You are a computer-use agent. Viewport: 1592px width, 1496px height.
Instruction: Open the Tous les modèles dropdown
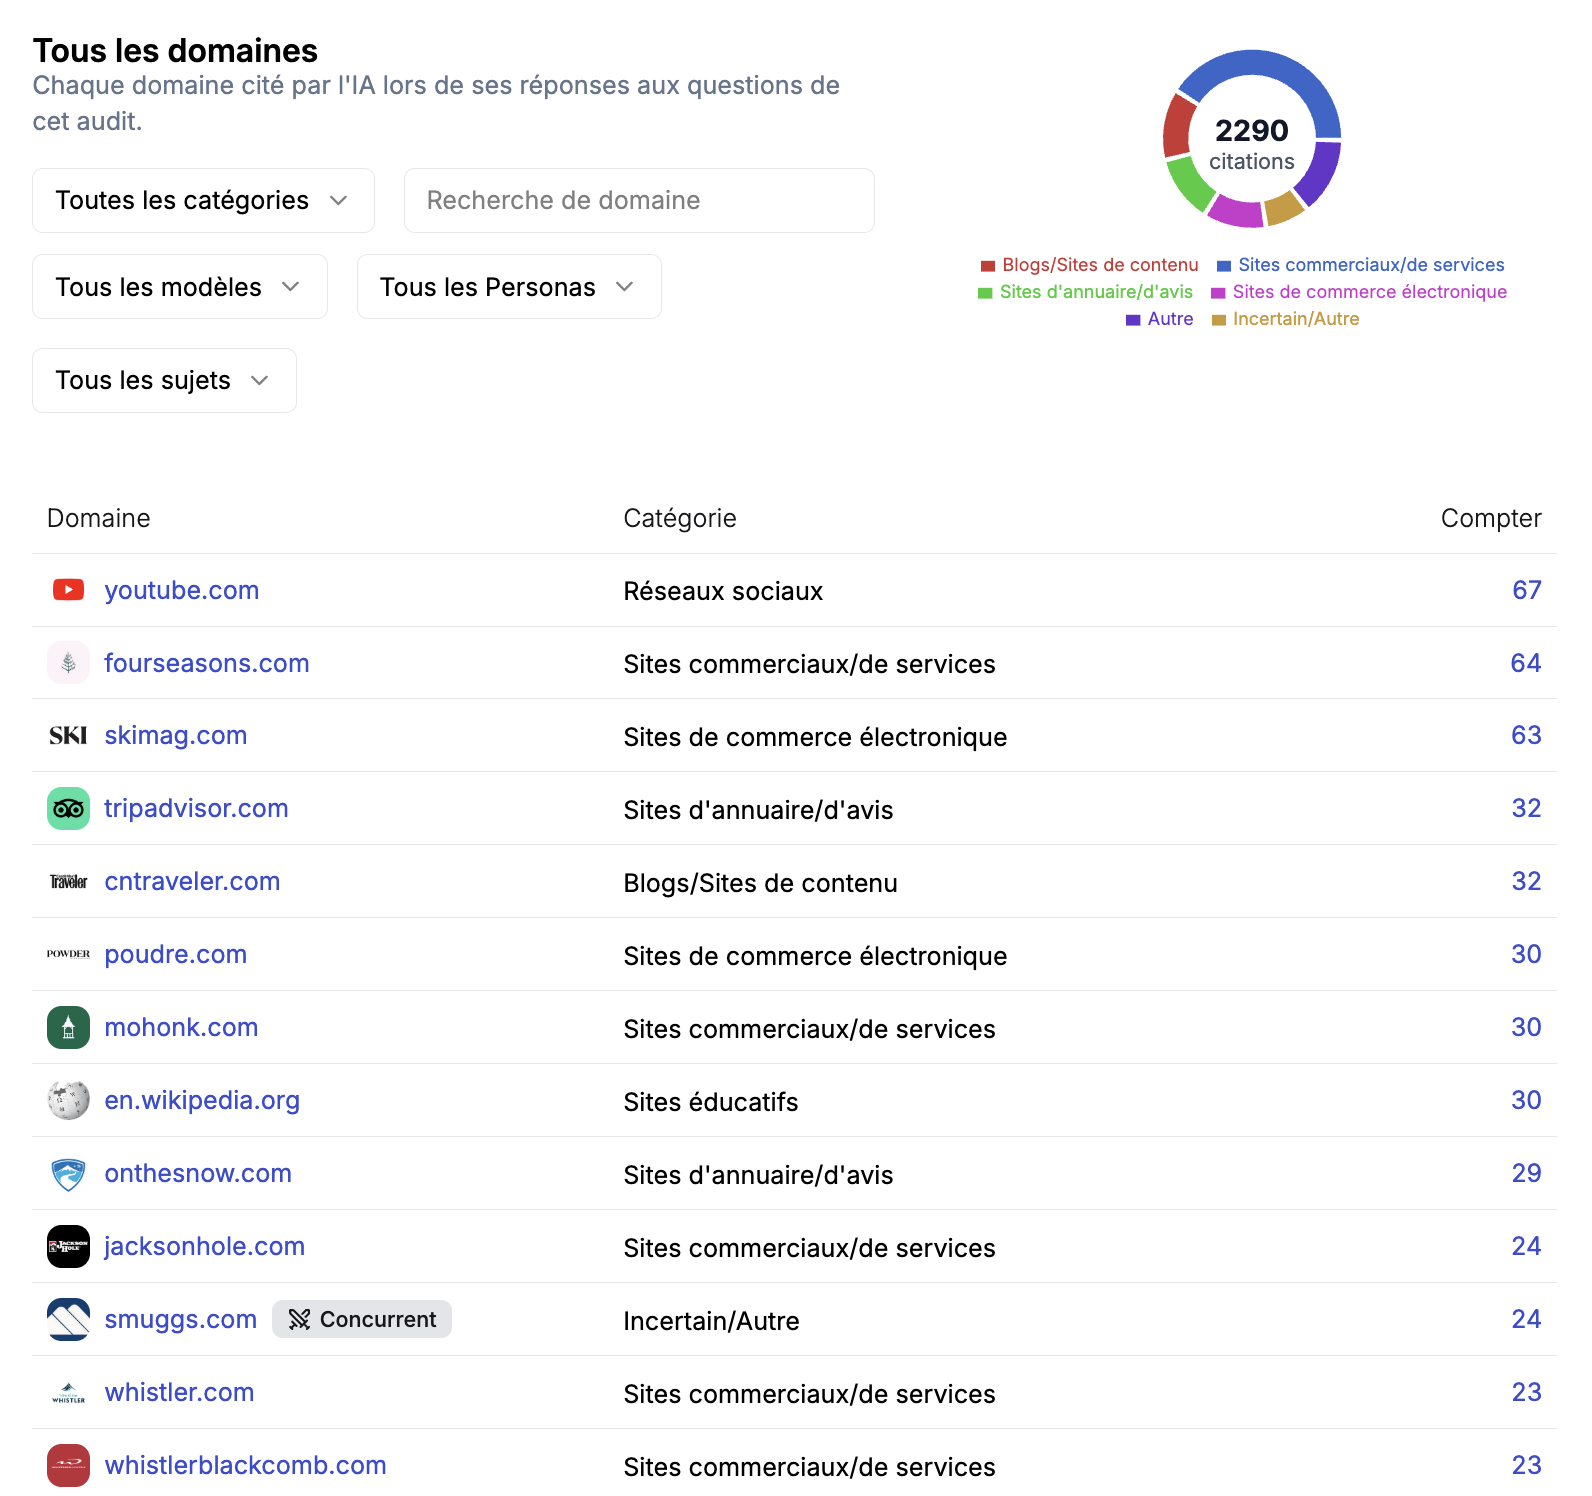[180, 287]
